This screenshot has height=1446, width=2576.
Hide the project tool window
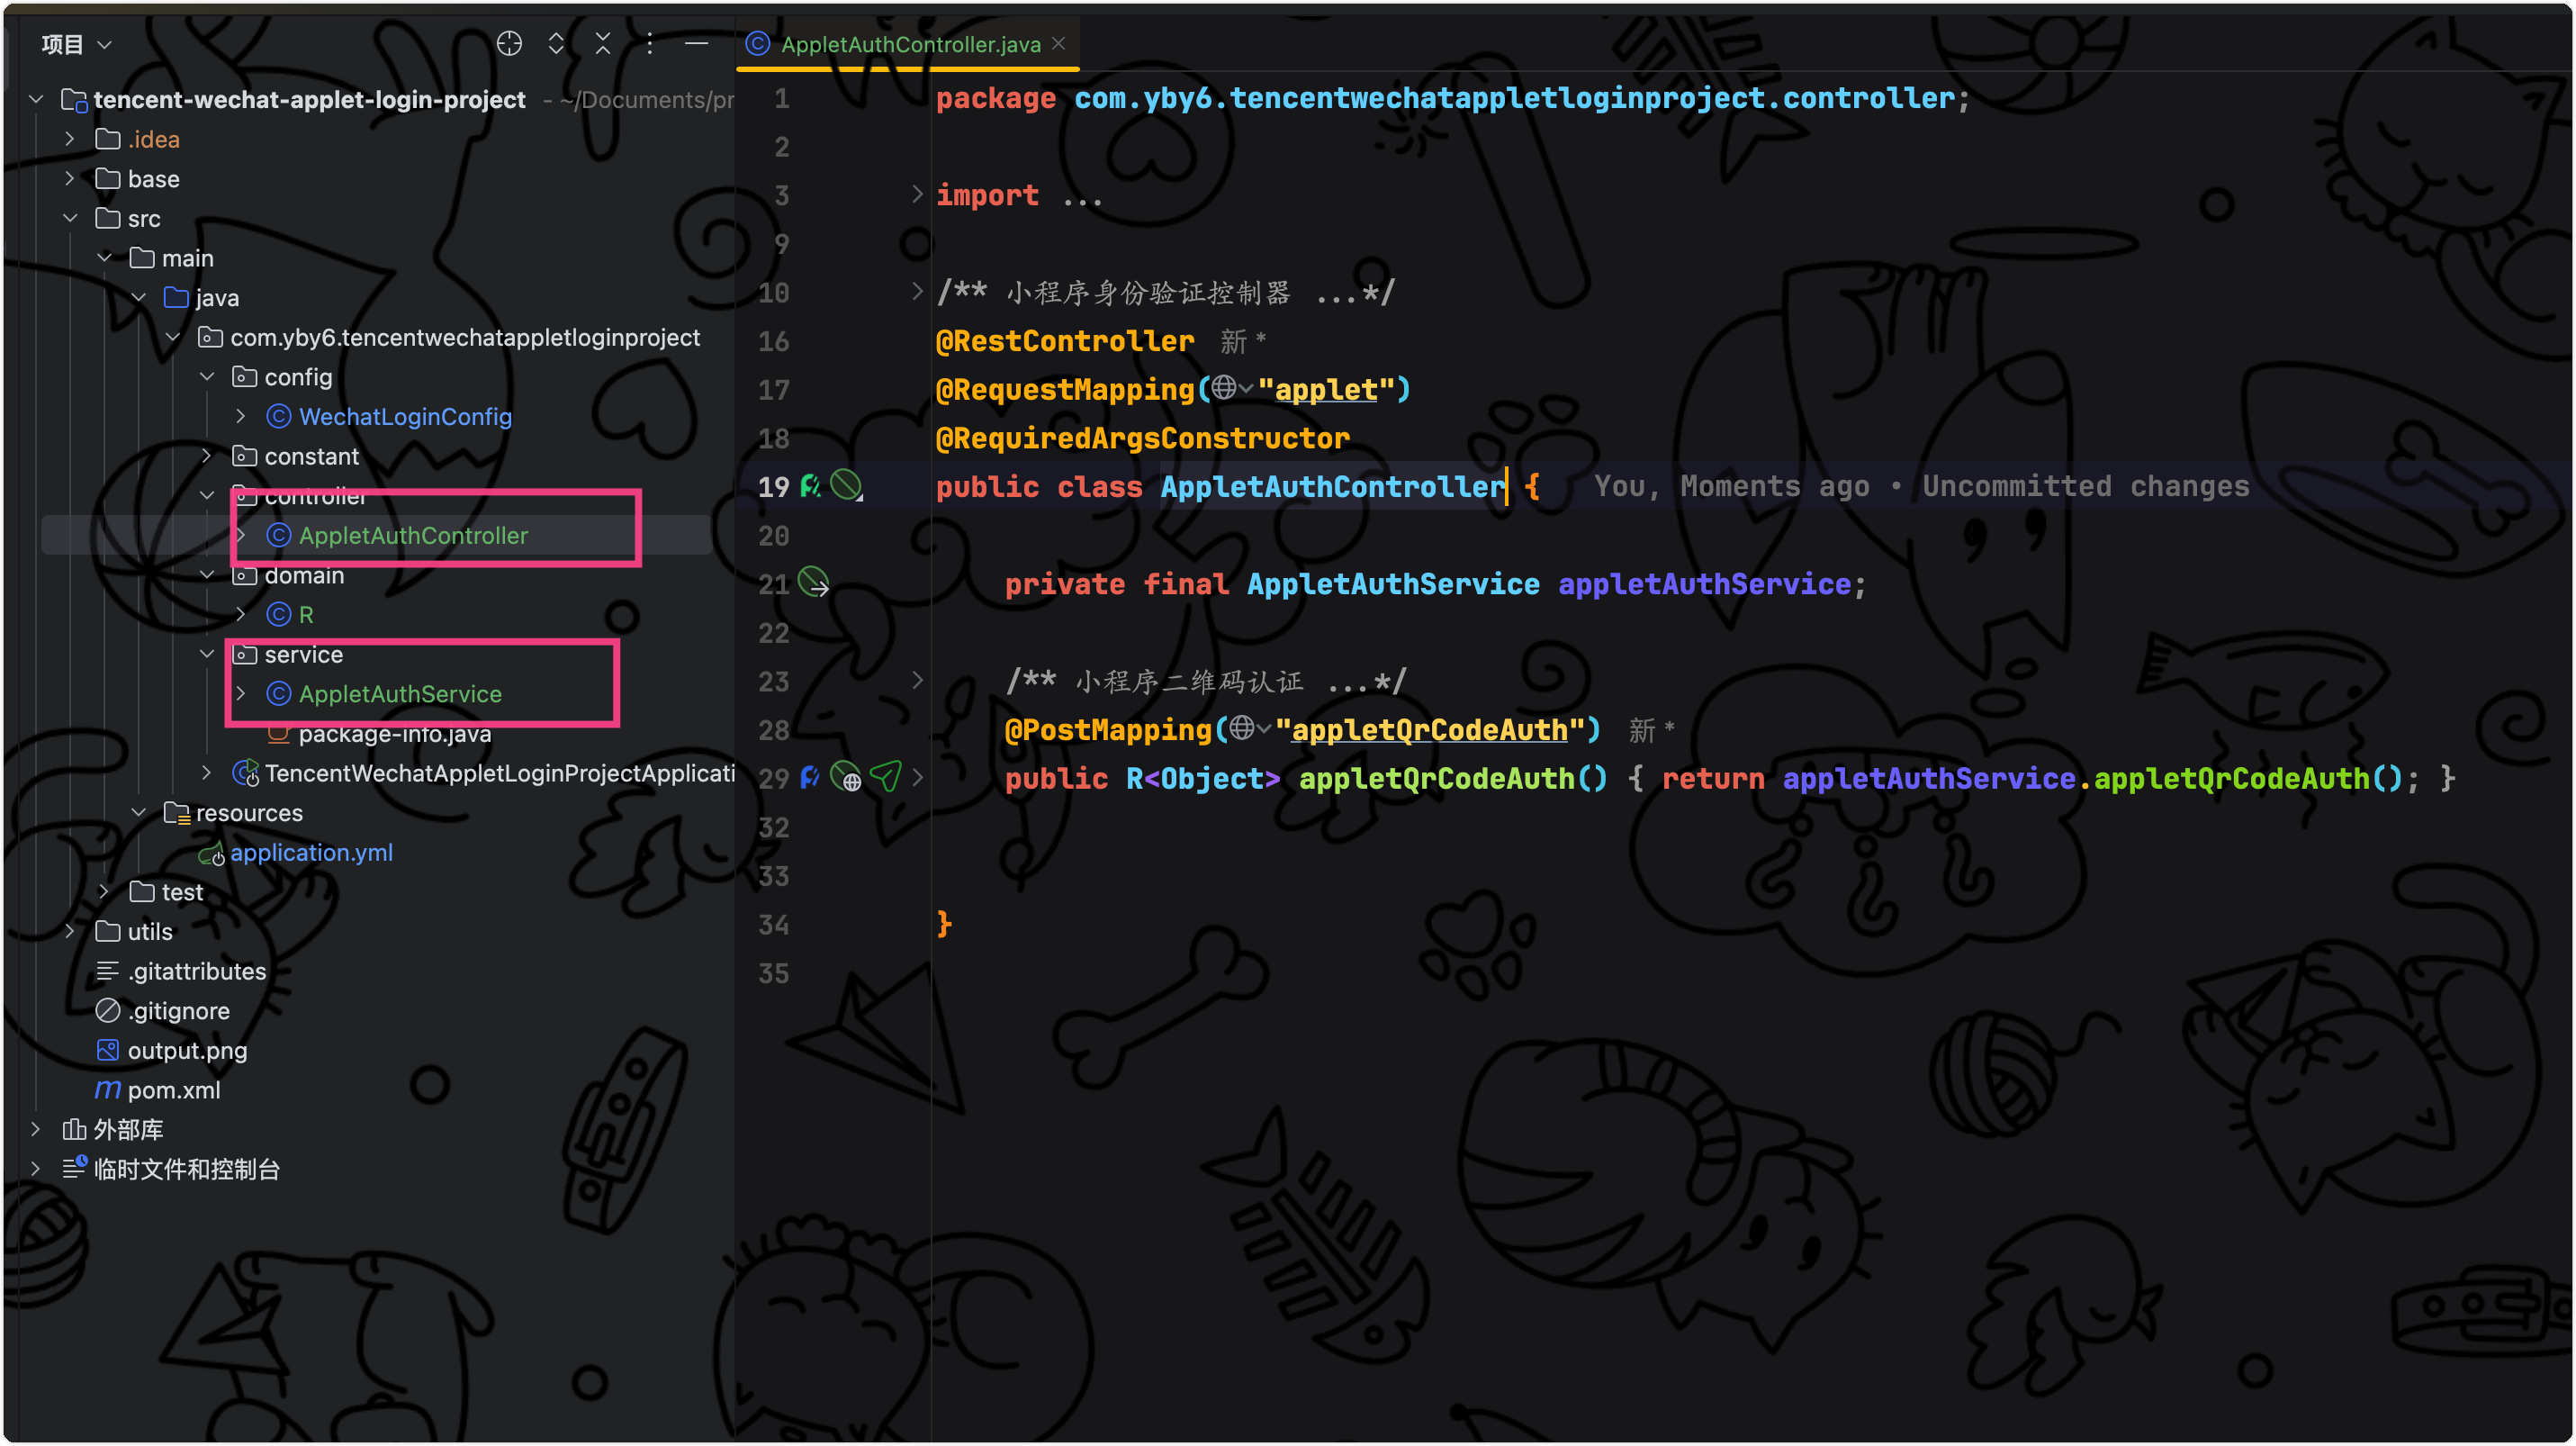coord(697,44)
